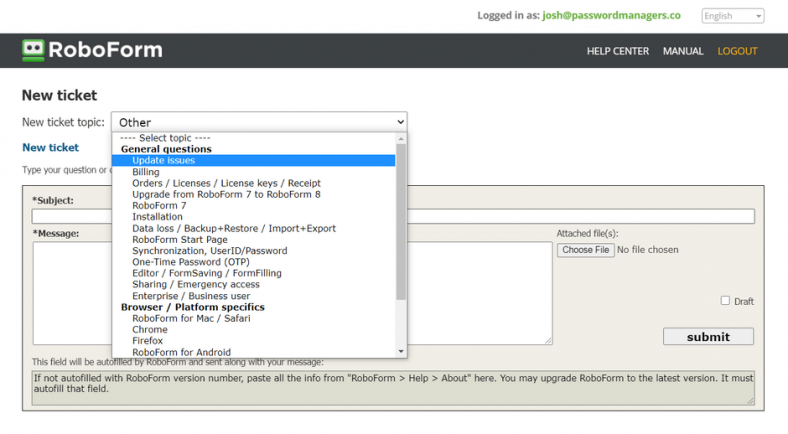Image resolution: width=788 pixels, height=434 pixels.
Task: Click the Logout link
Action: click(x=737, y=51)
